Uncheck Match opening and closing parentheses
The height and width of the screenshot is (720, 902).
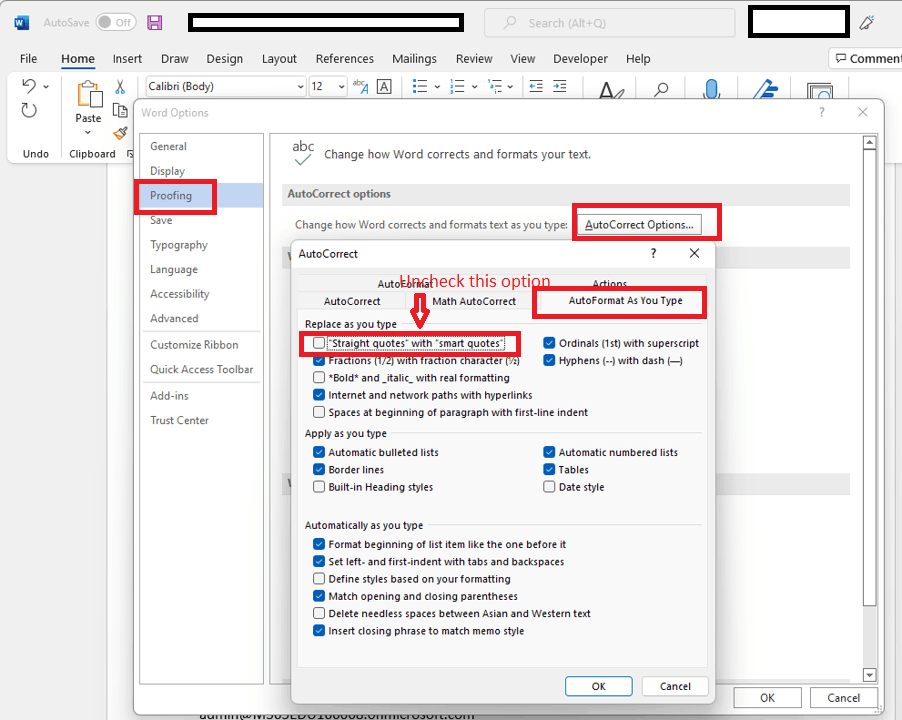(x=319, y=596)
